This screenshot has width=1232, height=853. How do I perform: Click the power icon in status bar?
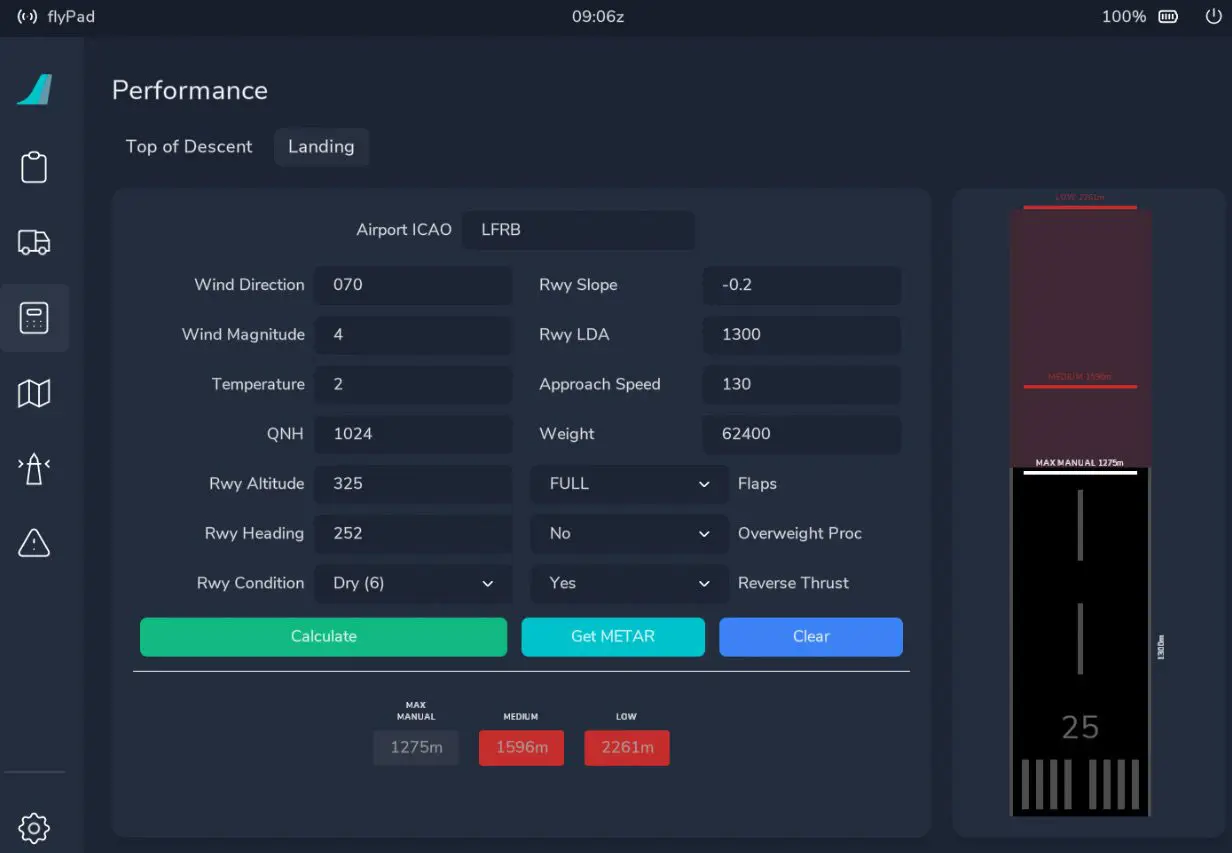pos(1213,17)
